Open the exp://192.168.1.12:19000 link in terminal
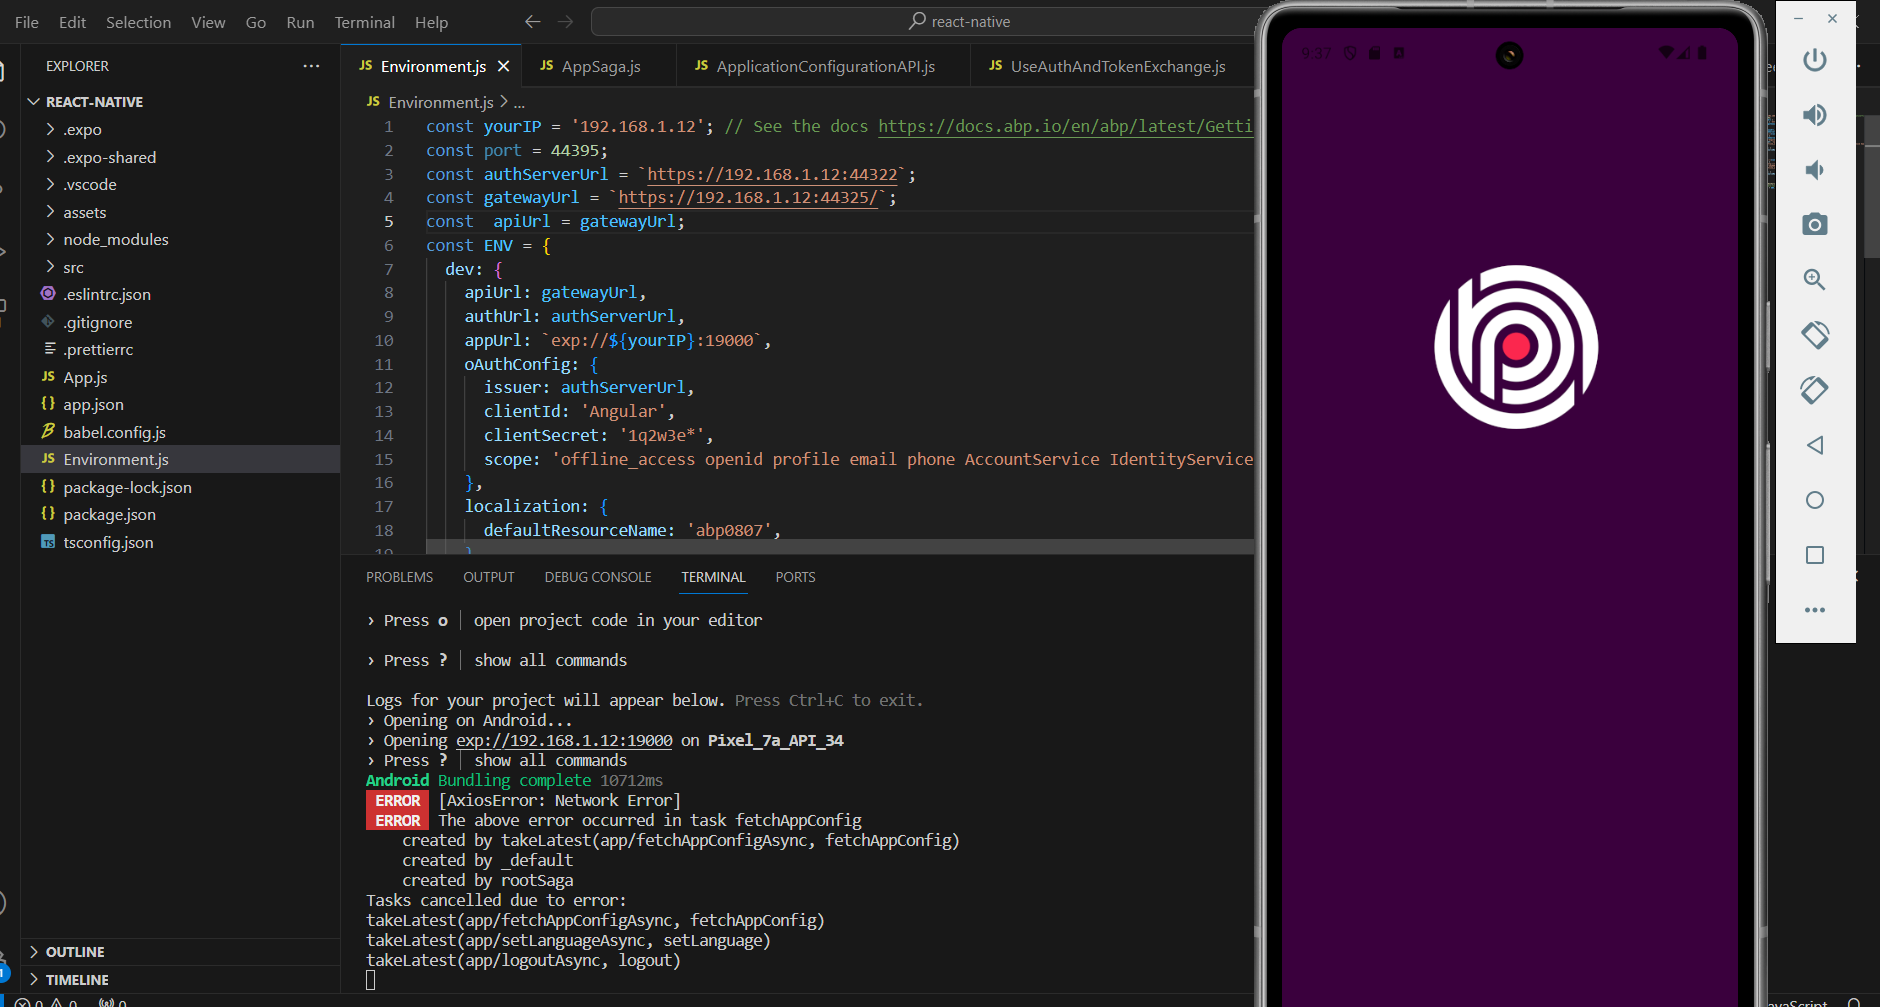The height and width of the screenshot is (1007, 1880). pyautogui.click(x=564, y=741)
